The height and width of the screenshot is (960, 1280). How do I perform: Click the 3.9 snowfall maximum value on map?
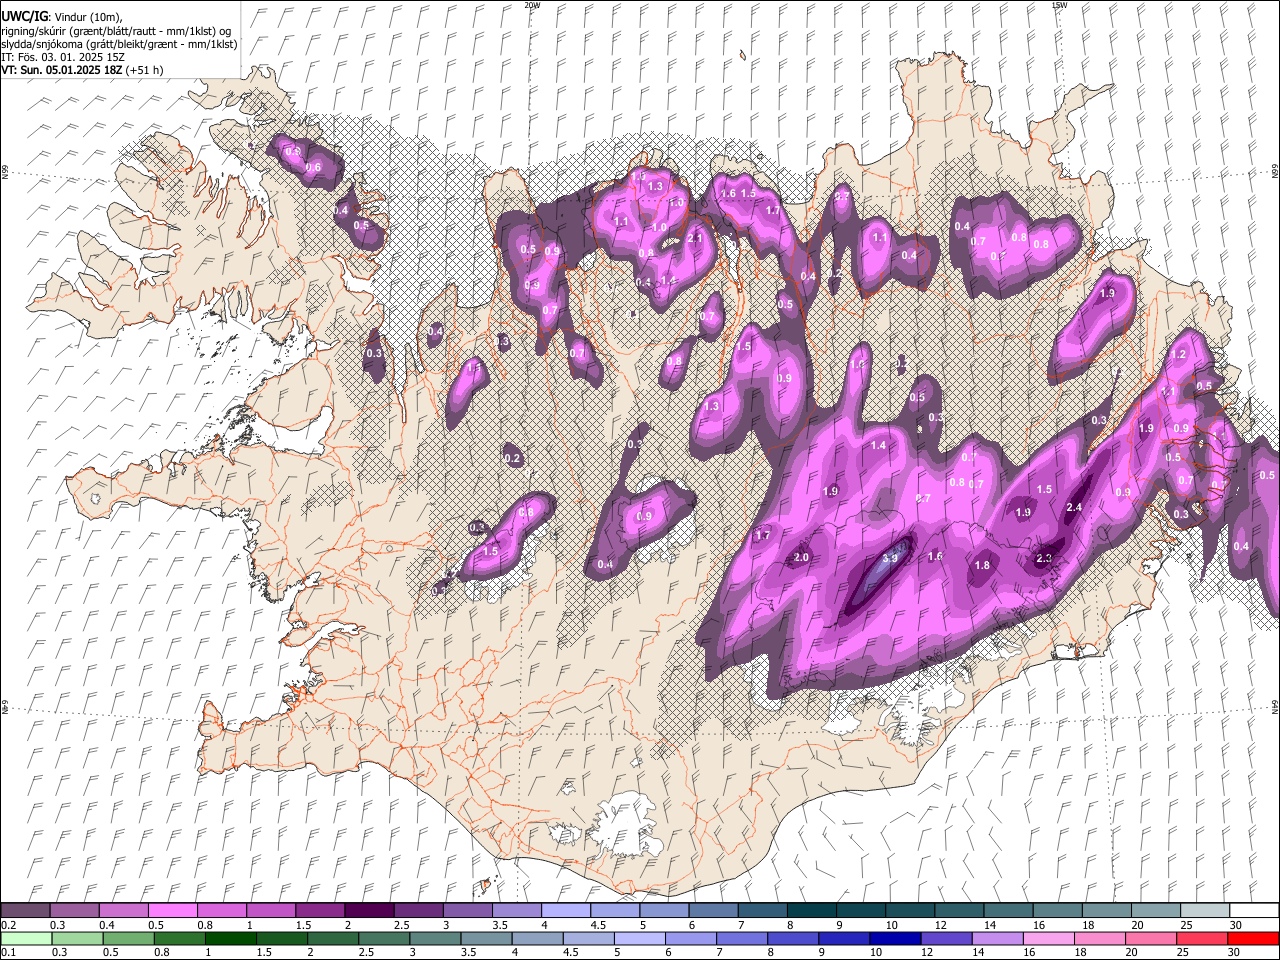click(x=890, y=559)
